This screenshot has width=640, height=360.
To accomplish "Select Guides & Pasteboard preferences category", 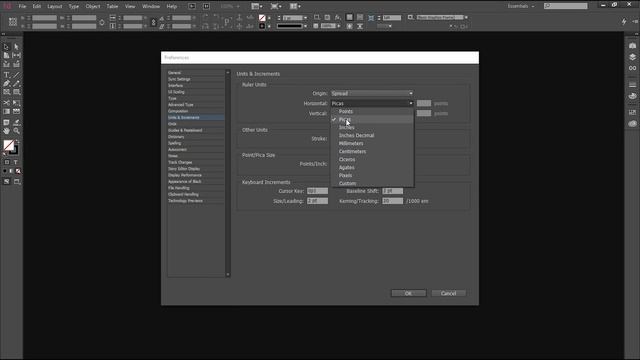I will [x=196, y=130].
